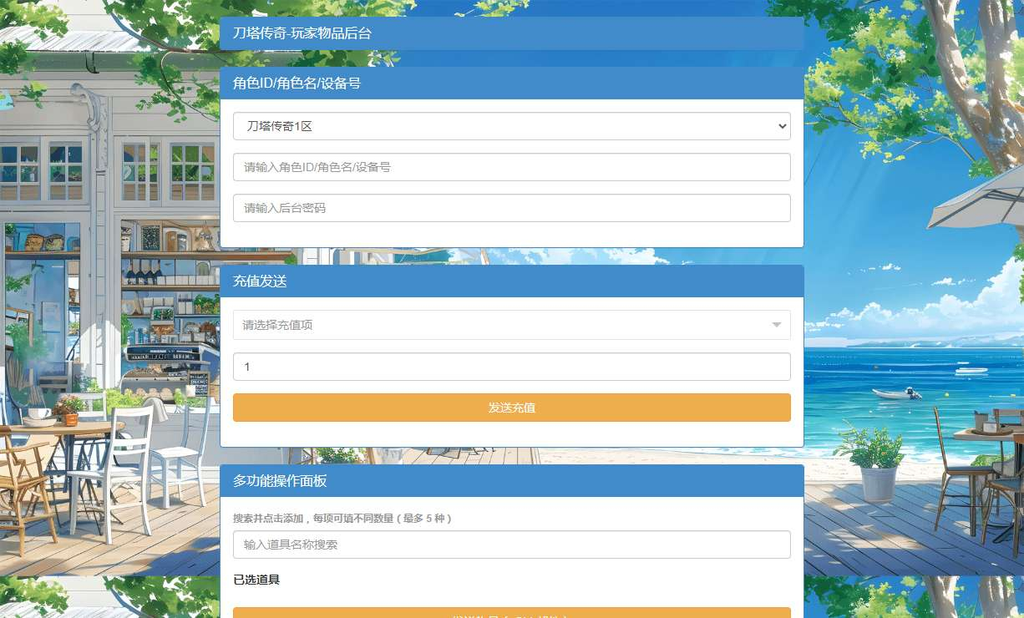Click the 已选道具 label
Viewport: 1024px width, 618px height.
257,579
